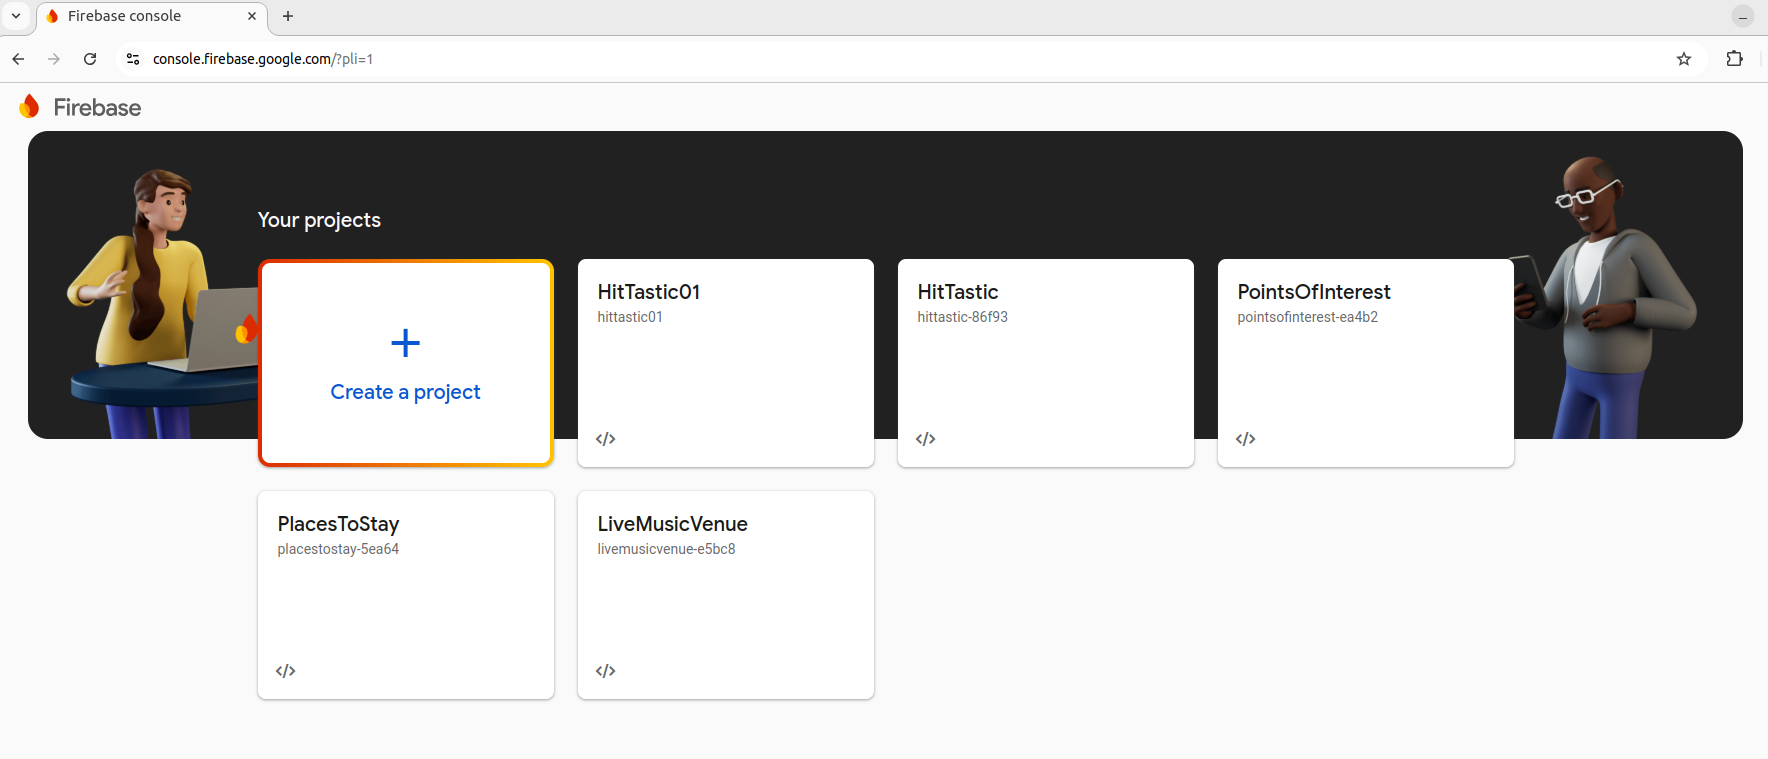Open a new browser tab with plus
The image size is (1768, 759).
coord(288,16)
